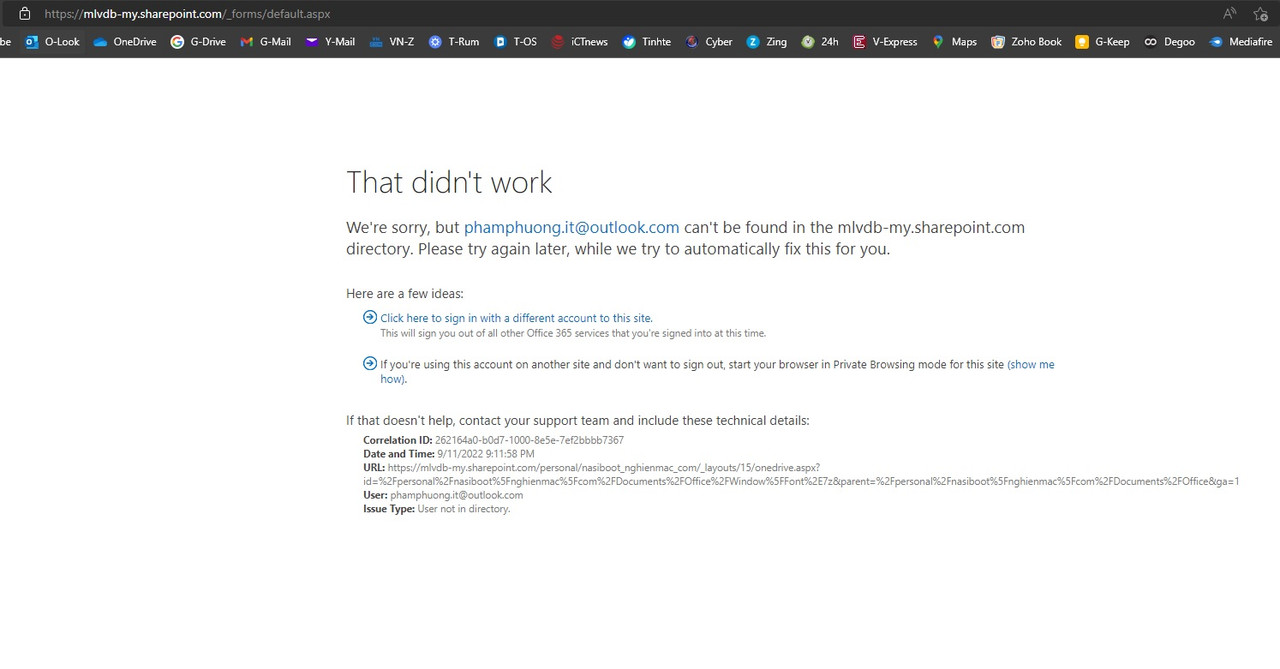Click the User value in technical details
1280x669 pixels.
456,495
